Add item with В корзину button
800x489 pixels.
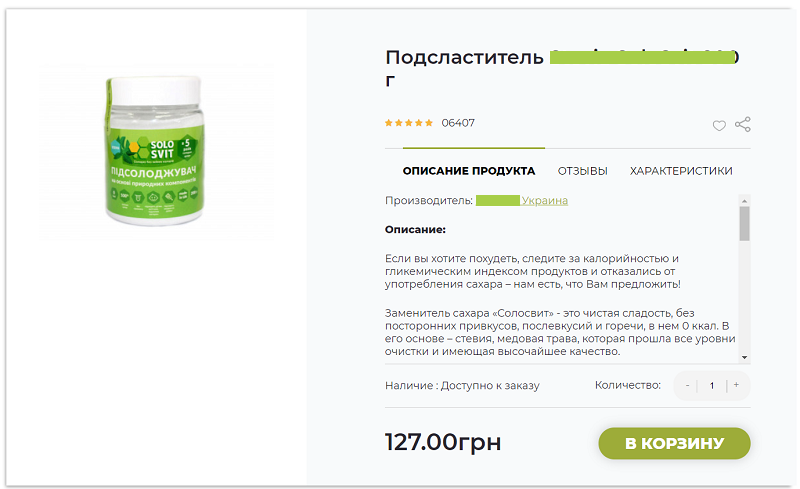point(674,443)
